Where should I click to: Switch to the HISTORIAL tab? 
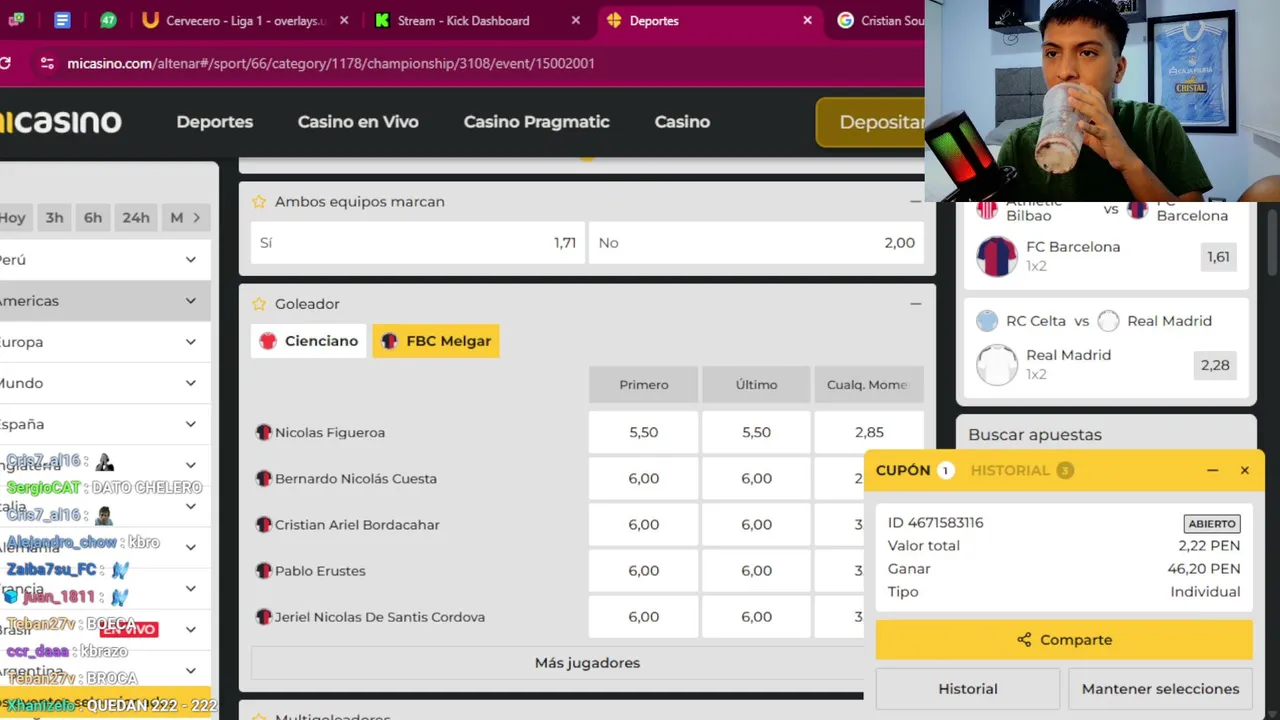[x=1021, y=470]
